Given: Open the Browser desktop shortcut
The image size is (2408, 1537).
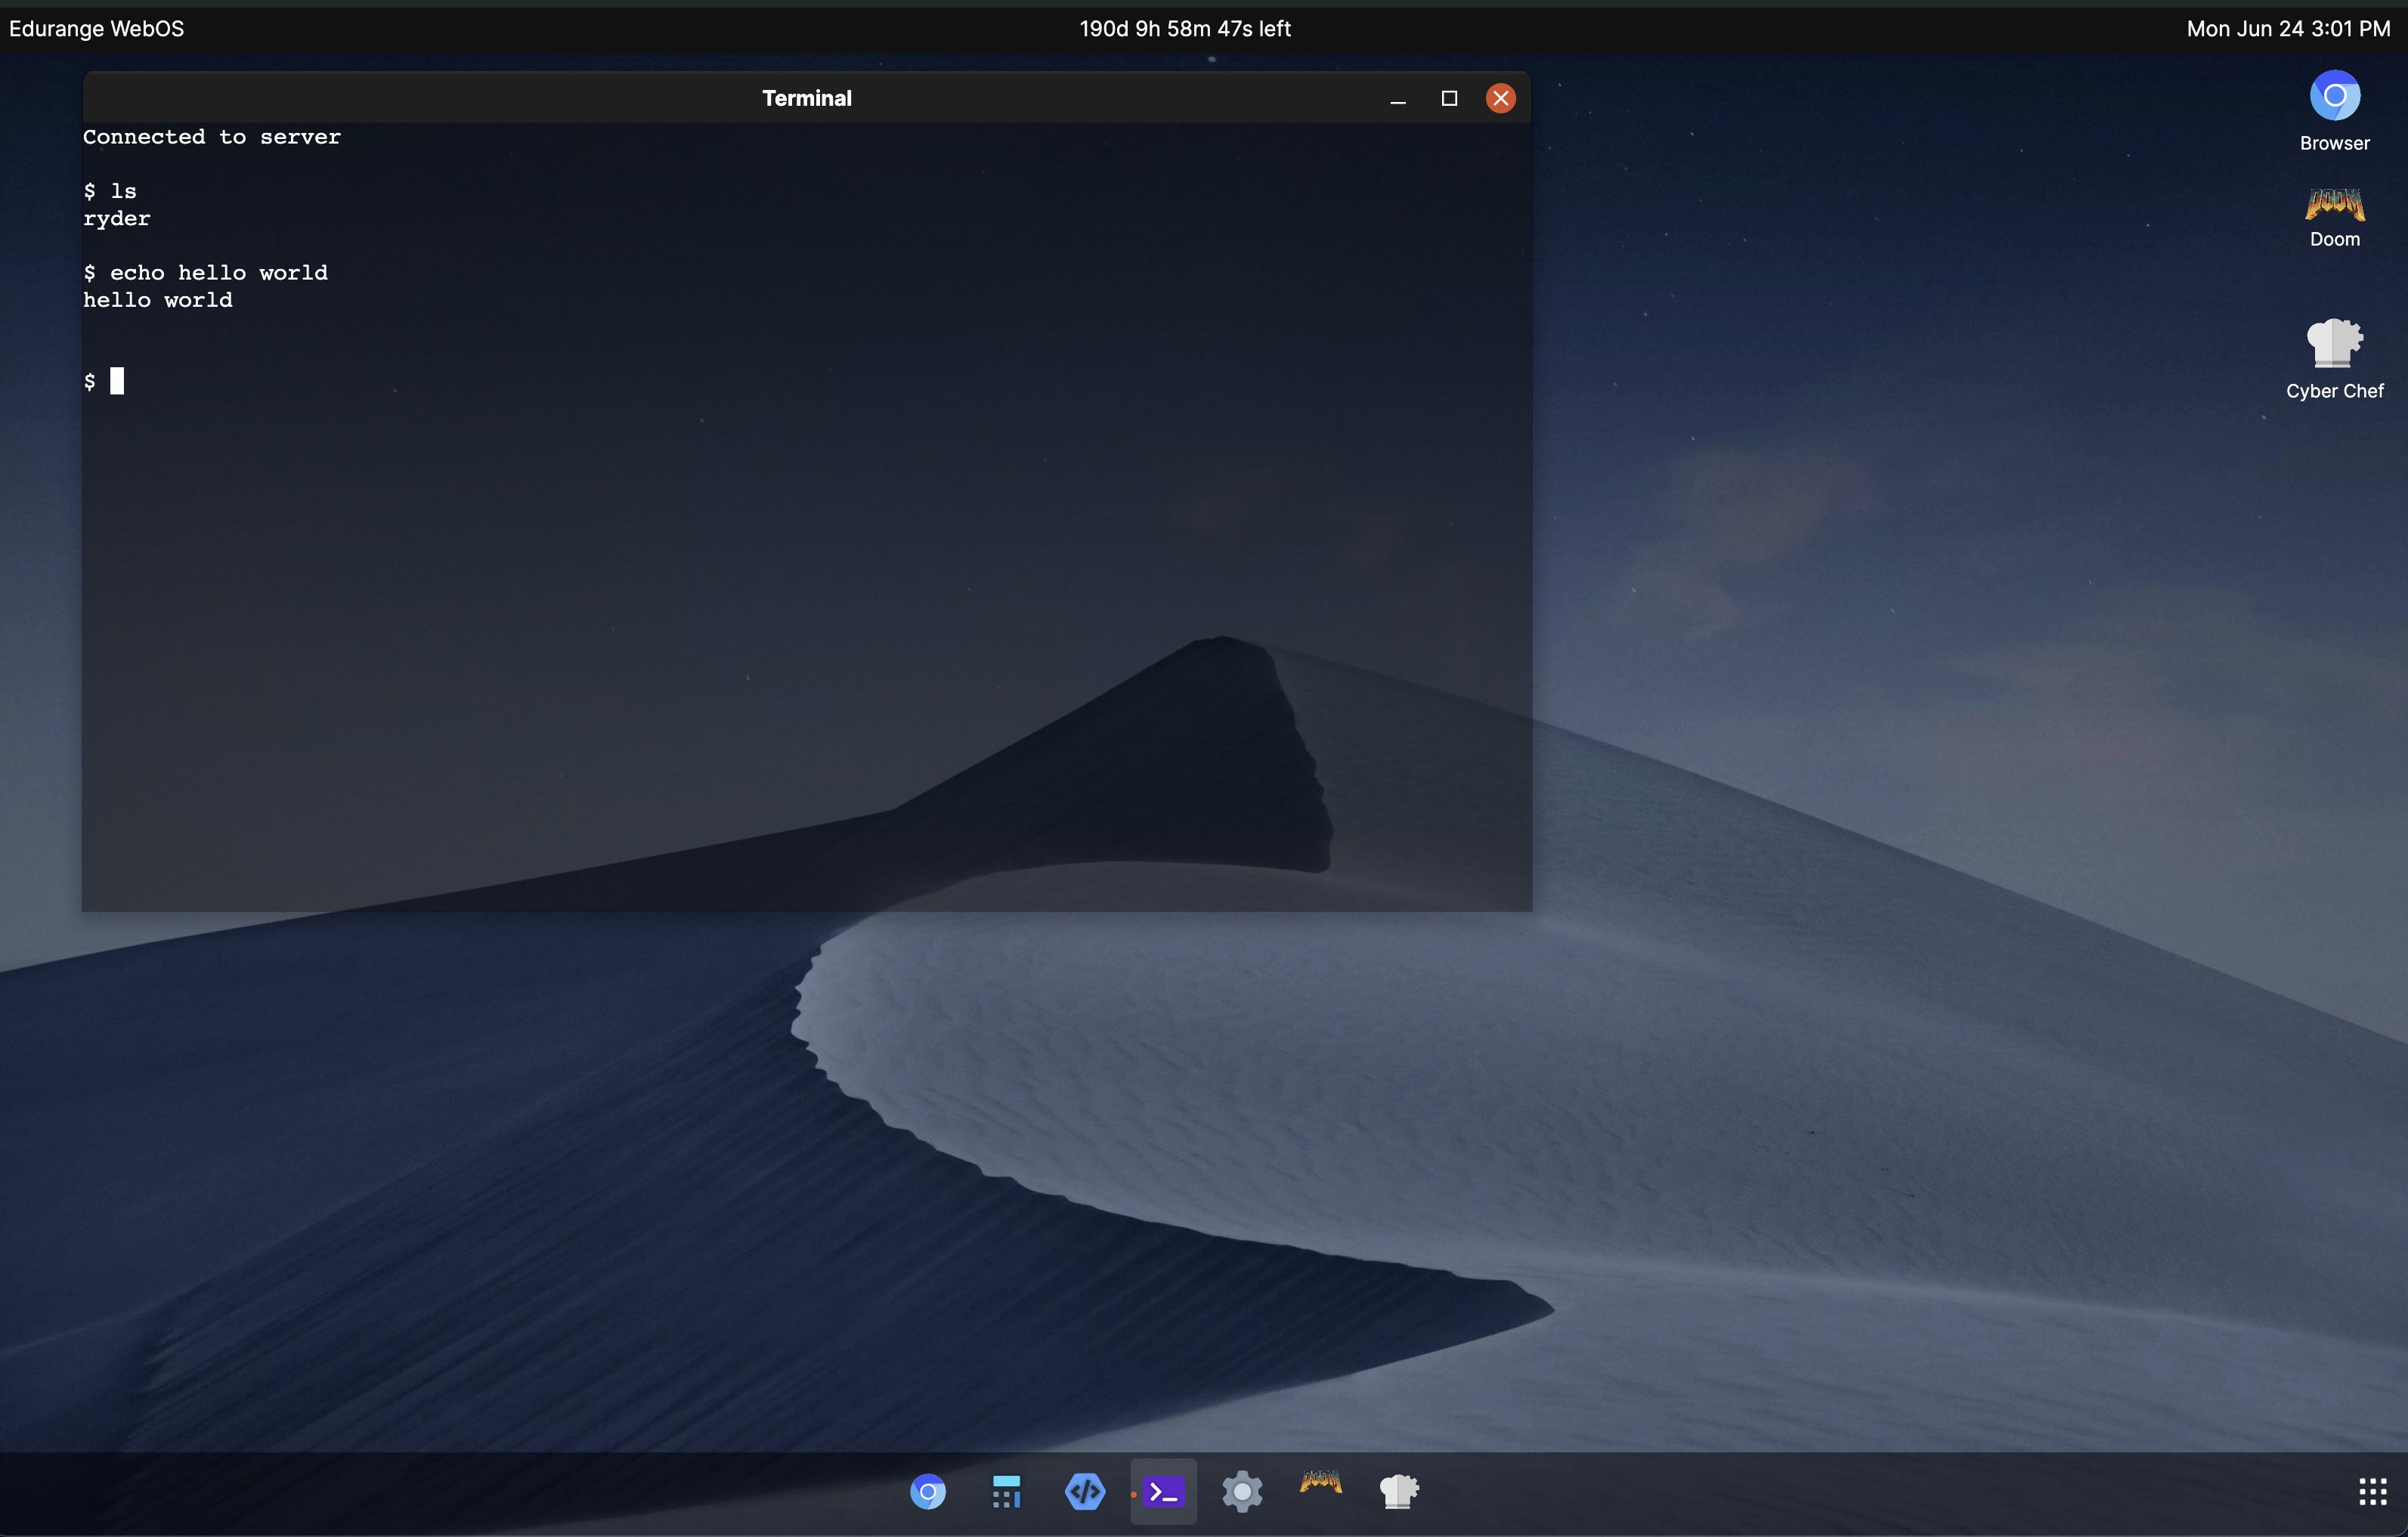Looking at the screenshot, I should (x=2334, y=110).
